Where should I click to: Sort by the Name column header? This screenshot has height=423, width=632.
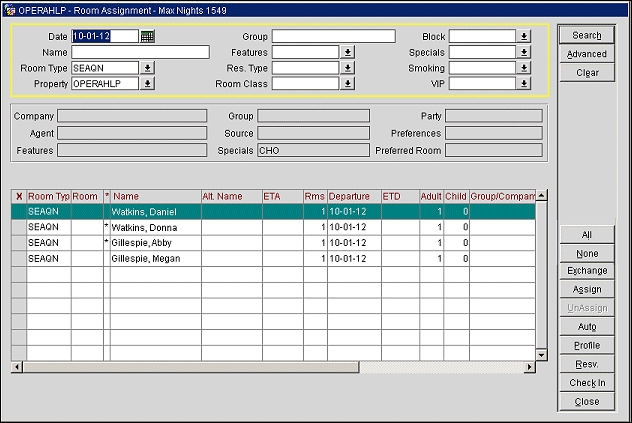tap(155, 196)
